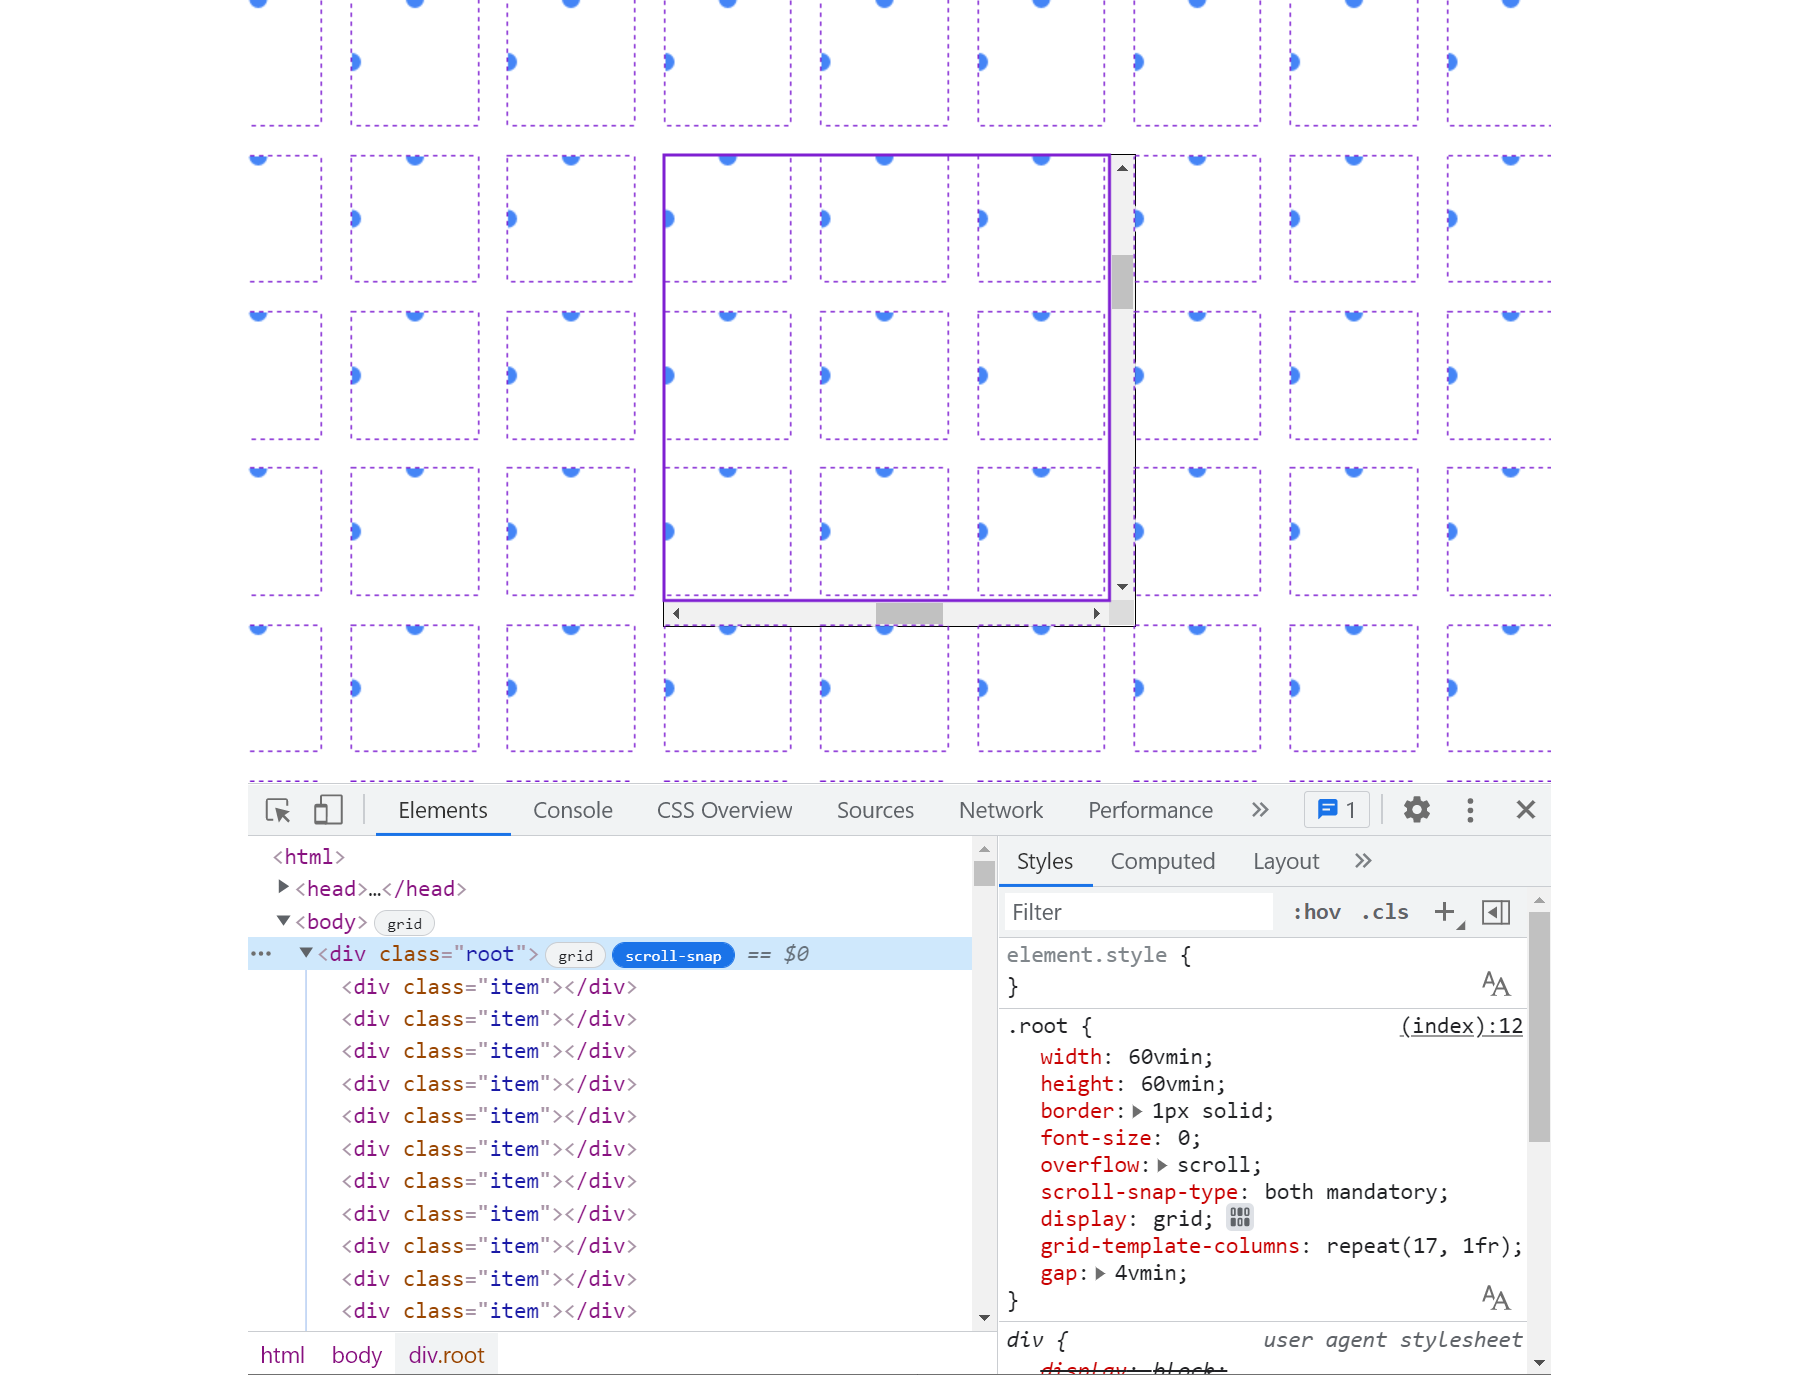Screen dimensions: 1800x1385
Task: Switch to the Network panel
Action: pos(1000,810)
